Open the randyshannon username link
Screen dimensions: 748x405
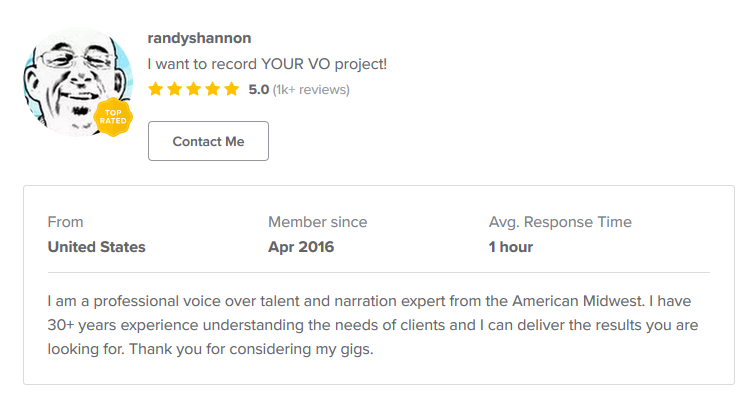tap(199, 38)
